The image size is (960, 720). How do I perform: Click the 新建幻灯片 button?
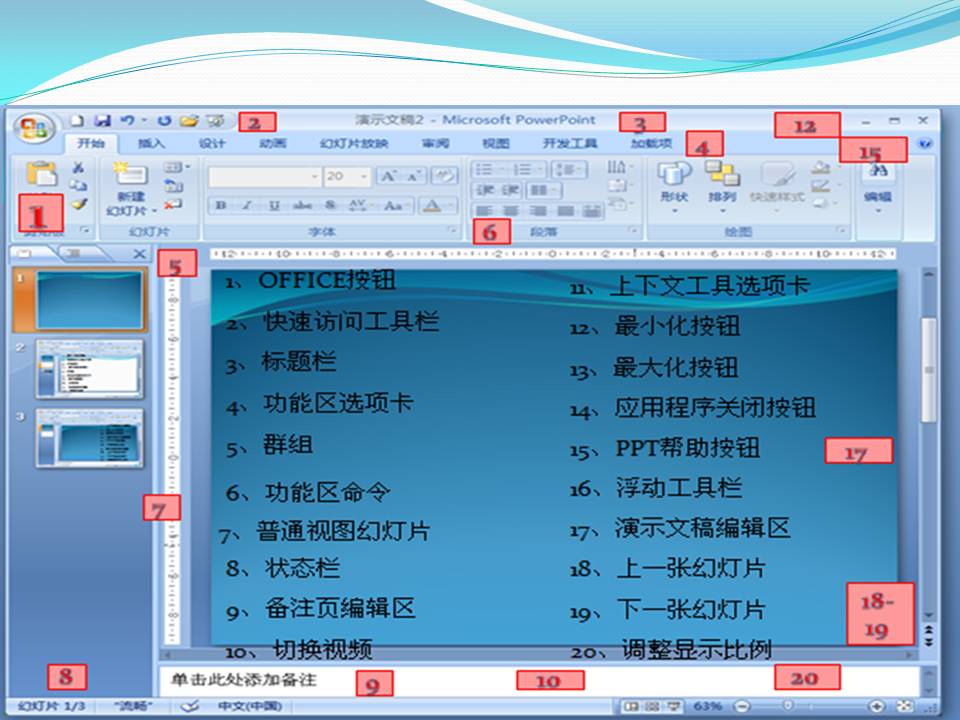tap(132, 189)
